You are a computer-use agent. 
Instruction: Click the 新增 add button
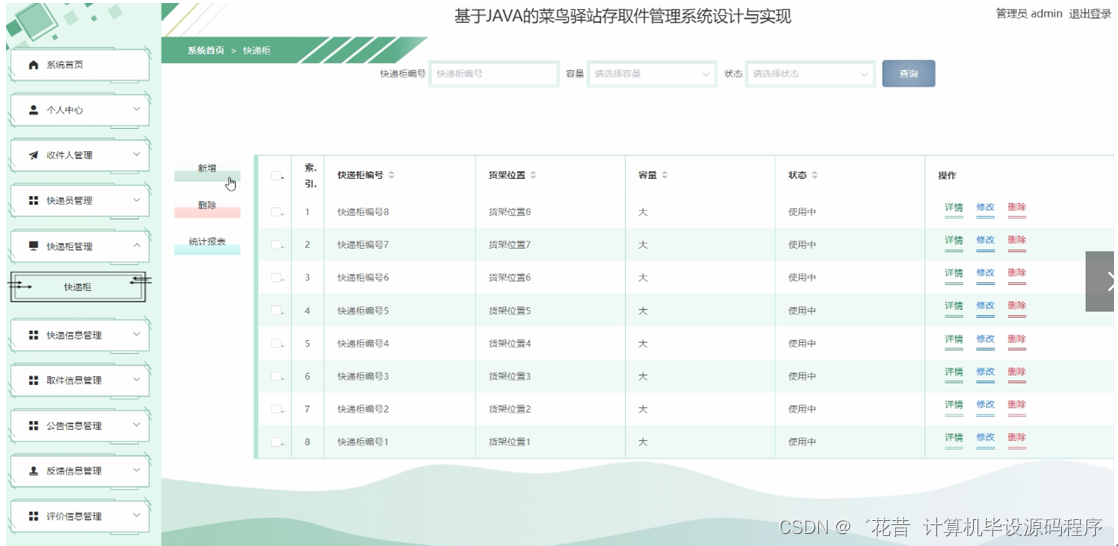coord(207,170)
